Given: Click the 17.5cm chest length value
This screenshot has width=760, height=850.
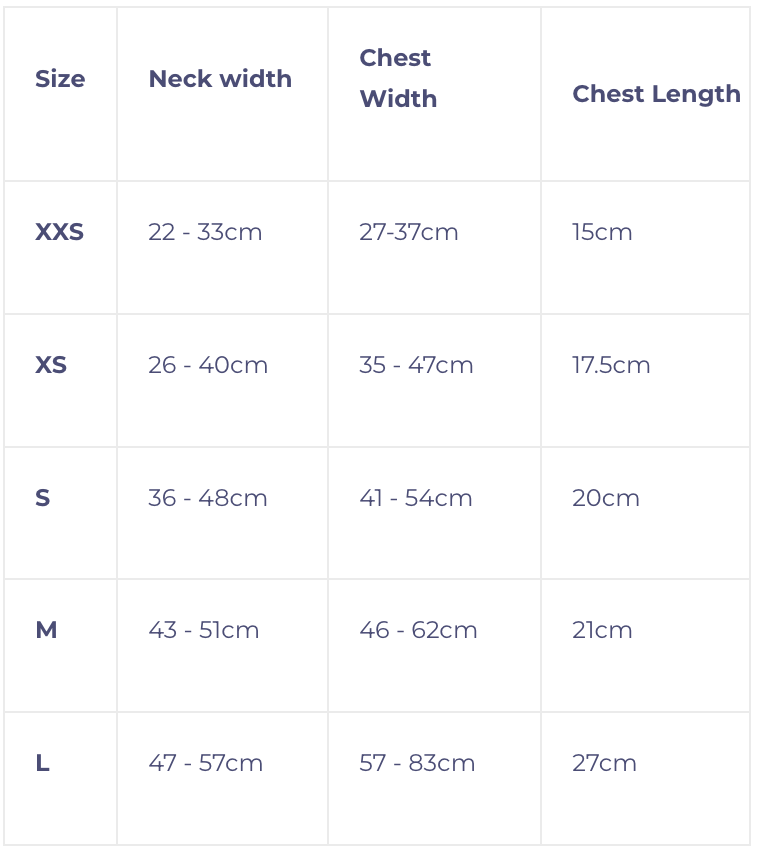Looking at the screenshot, I should pos(611,365).
